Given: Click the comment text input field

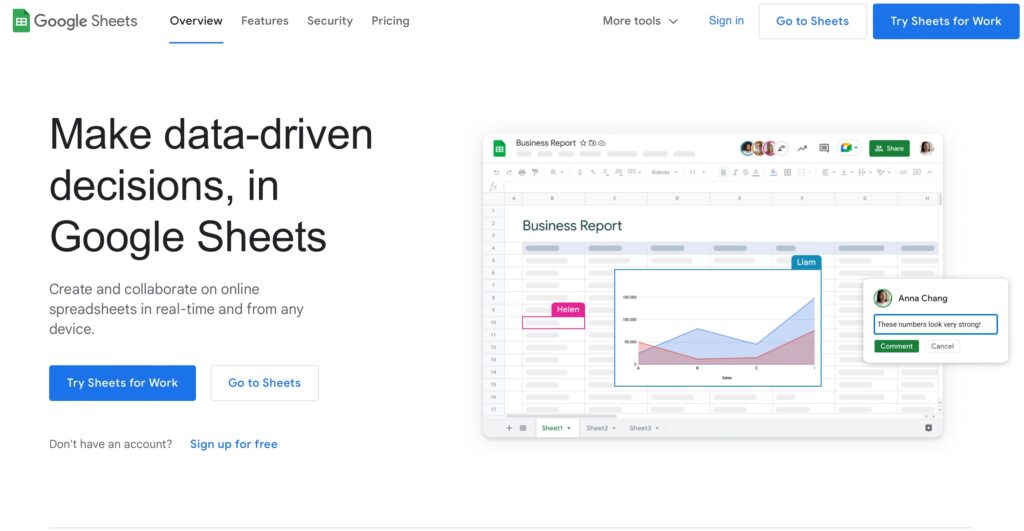Looking at the screenshot, I should (x=935, y=324).
